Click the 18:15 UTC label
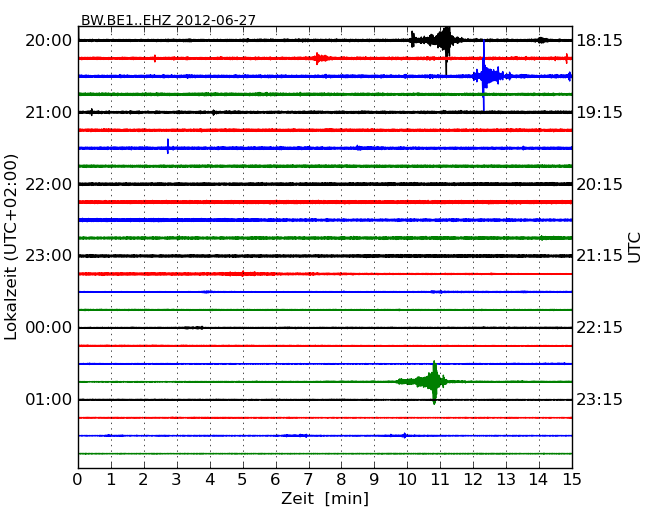 pos(599,41)
